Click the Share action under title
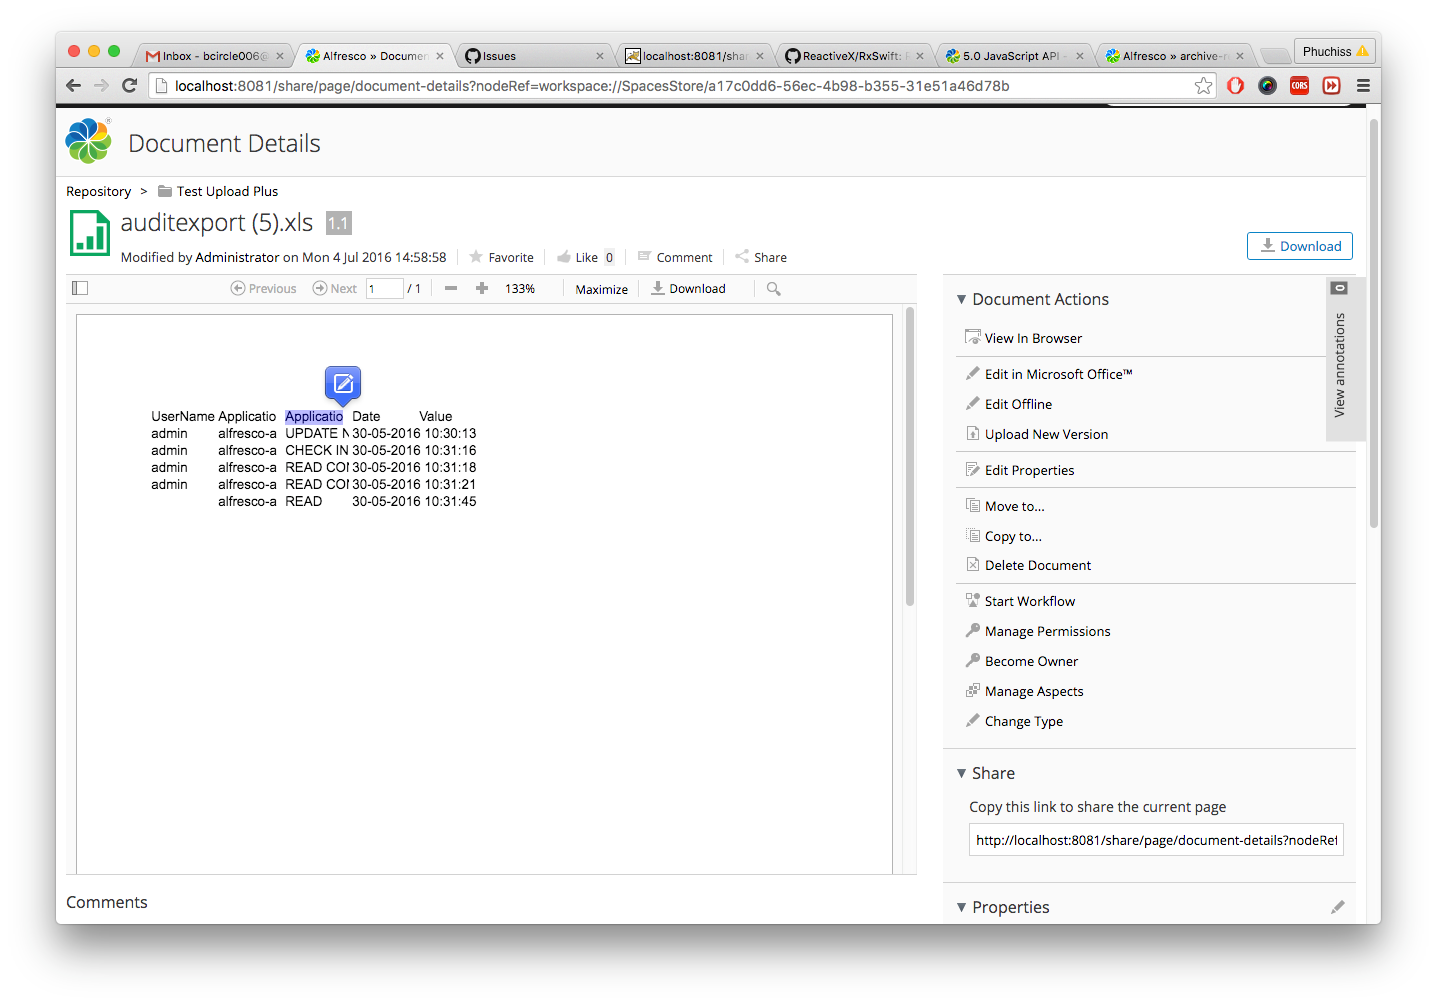Screen dimensions: 1437x1004 (x=761, y=257)
